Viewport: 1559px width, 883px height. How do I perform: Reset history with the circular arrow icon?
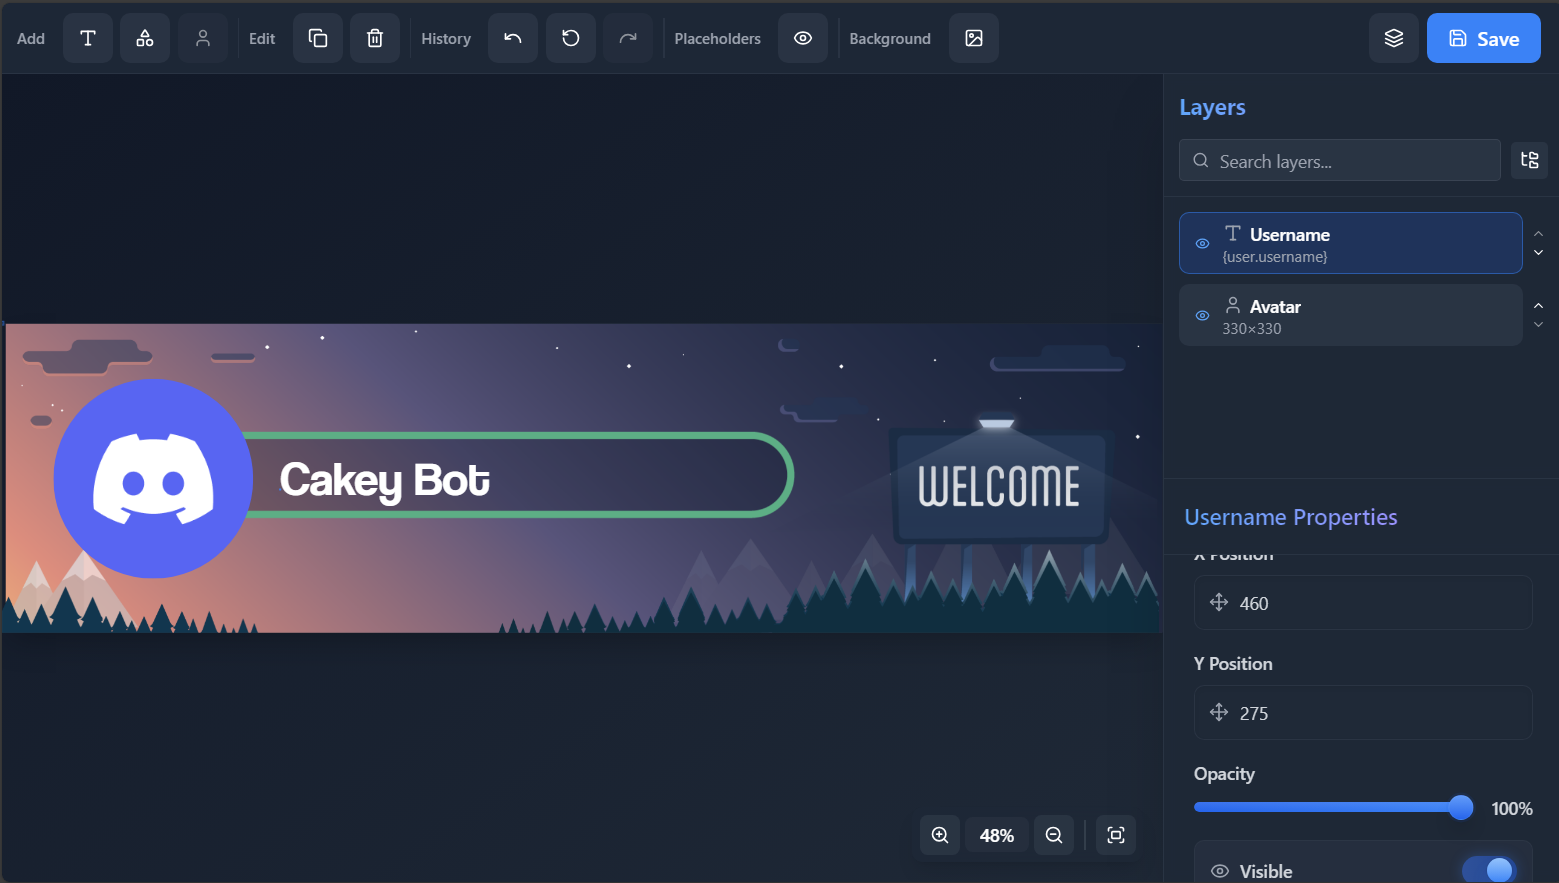571,38
